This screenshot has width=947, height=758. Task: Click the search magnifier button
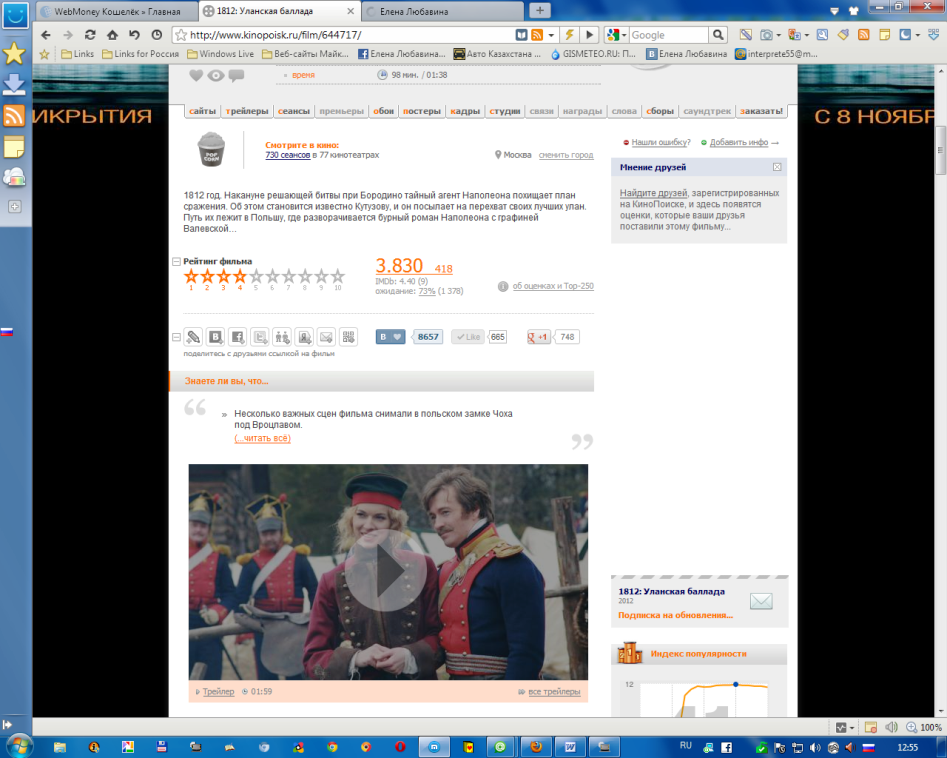(x=717, y=34)
